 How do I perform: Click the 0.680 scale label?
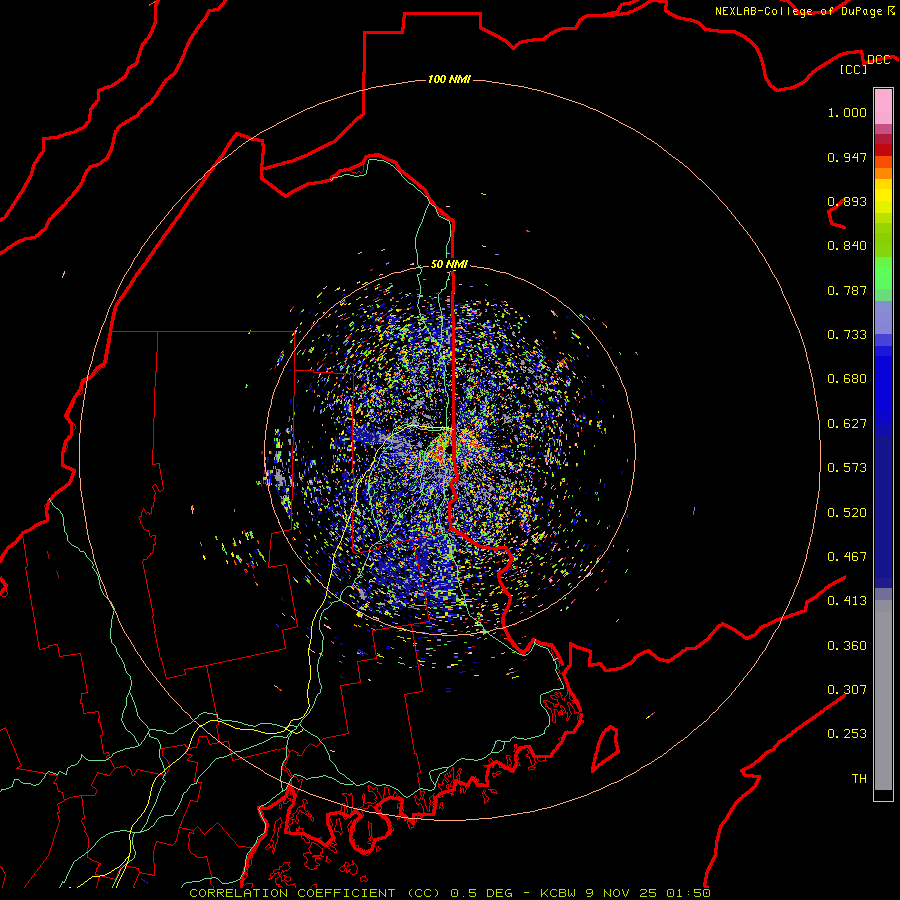[847, 379]
